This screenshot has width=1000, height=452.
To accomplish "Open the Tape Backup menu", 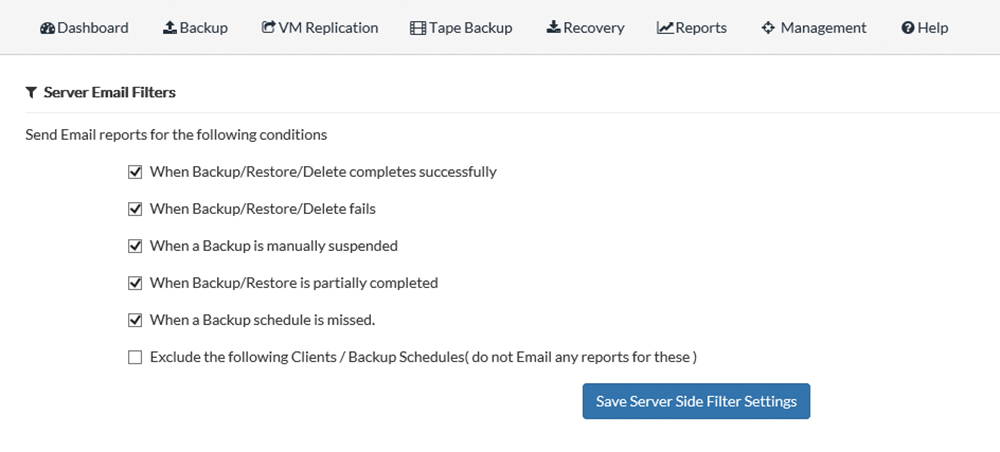I will (461, 28).
